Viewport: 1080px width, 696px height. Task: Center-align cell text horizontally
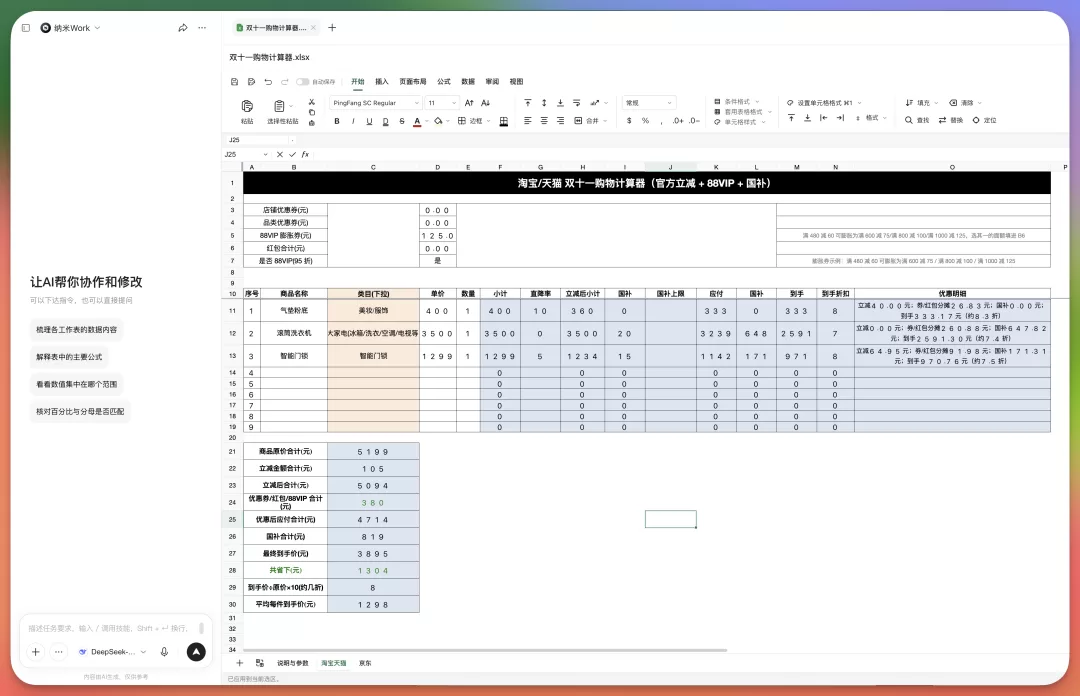pyautogui.click(x=544, y=121)
